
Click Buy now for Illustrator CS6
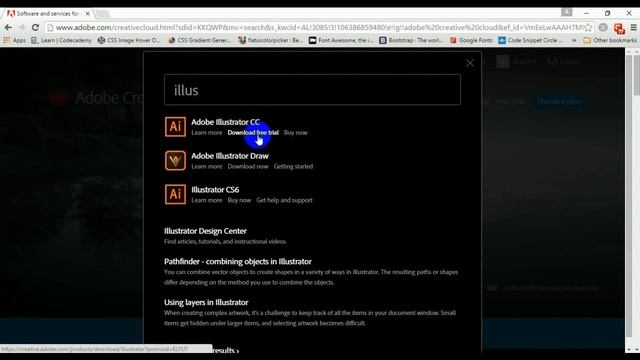239,200
